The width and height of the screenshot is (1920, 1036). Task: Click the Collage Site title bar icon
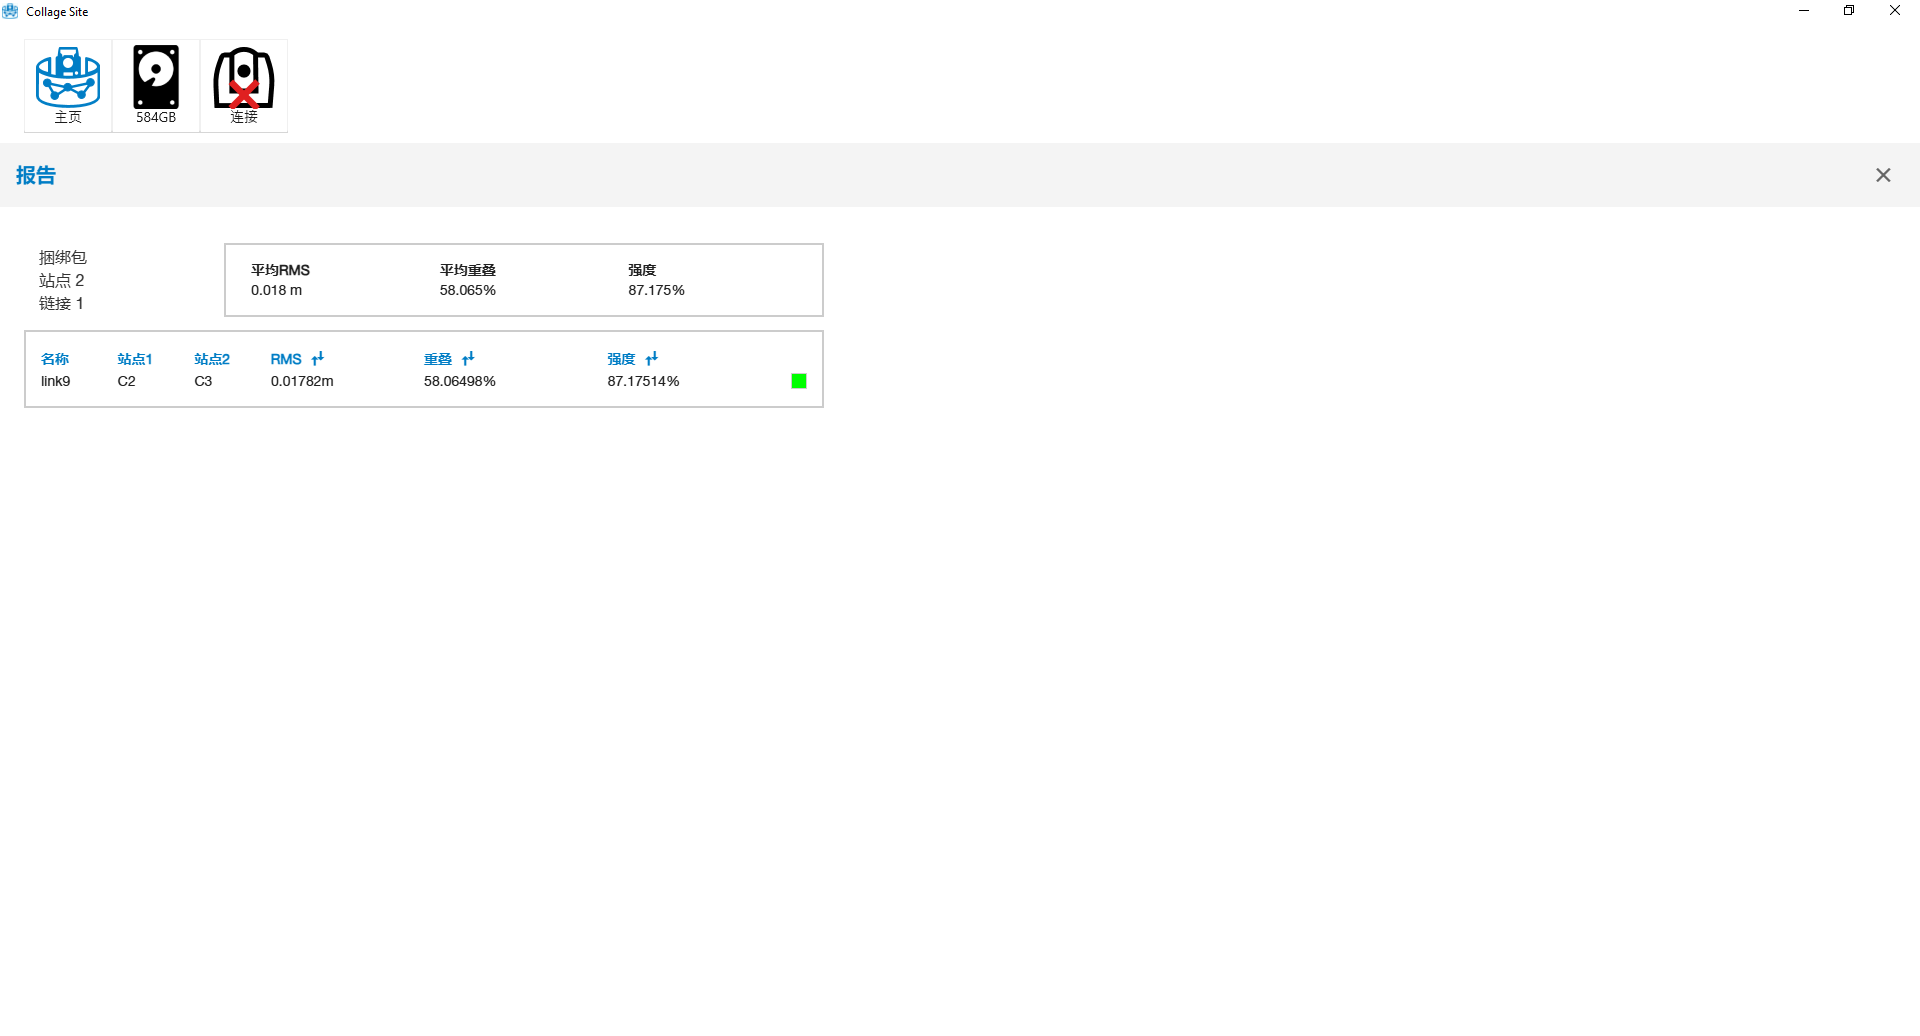(10, 11)
